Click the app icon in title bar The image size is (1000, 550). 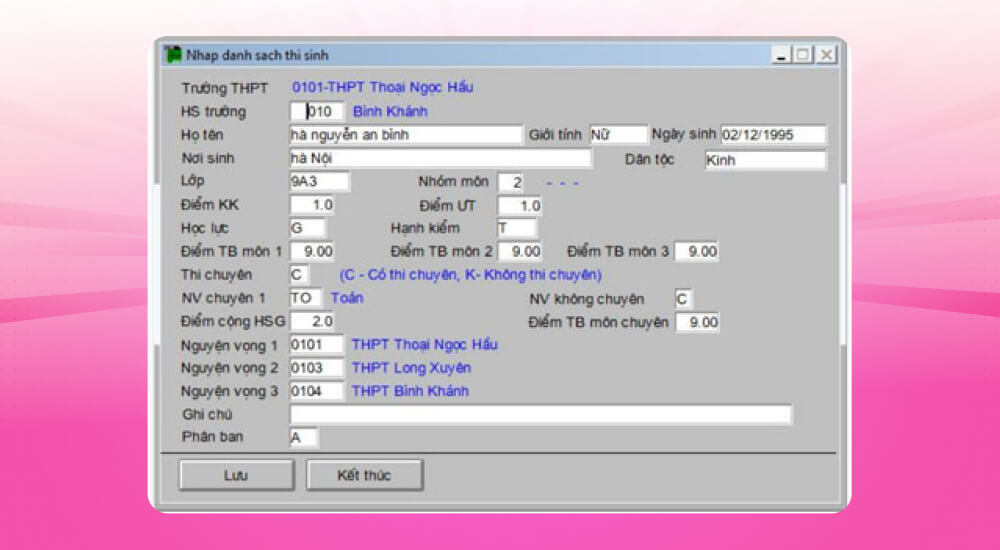(173, 55)
